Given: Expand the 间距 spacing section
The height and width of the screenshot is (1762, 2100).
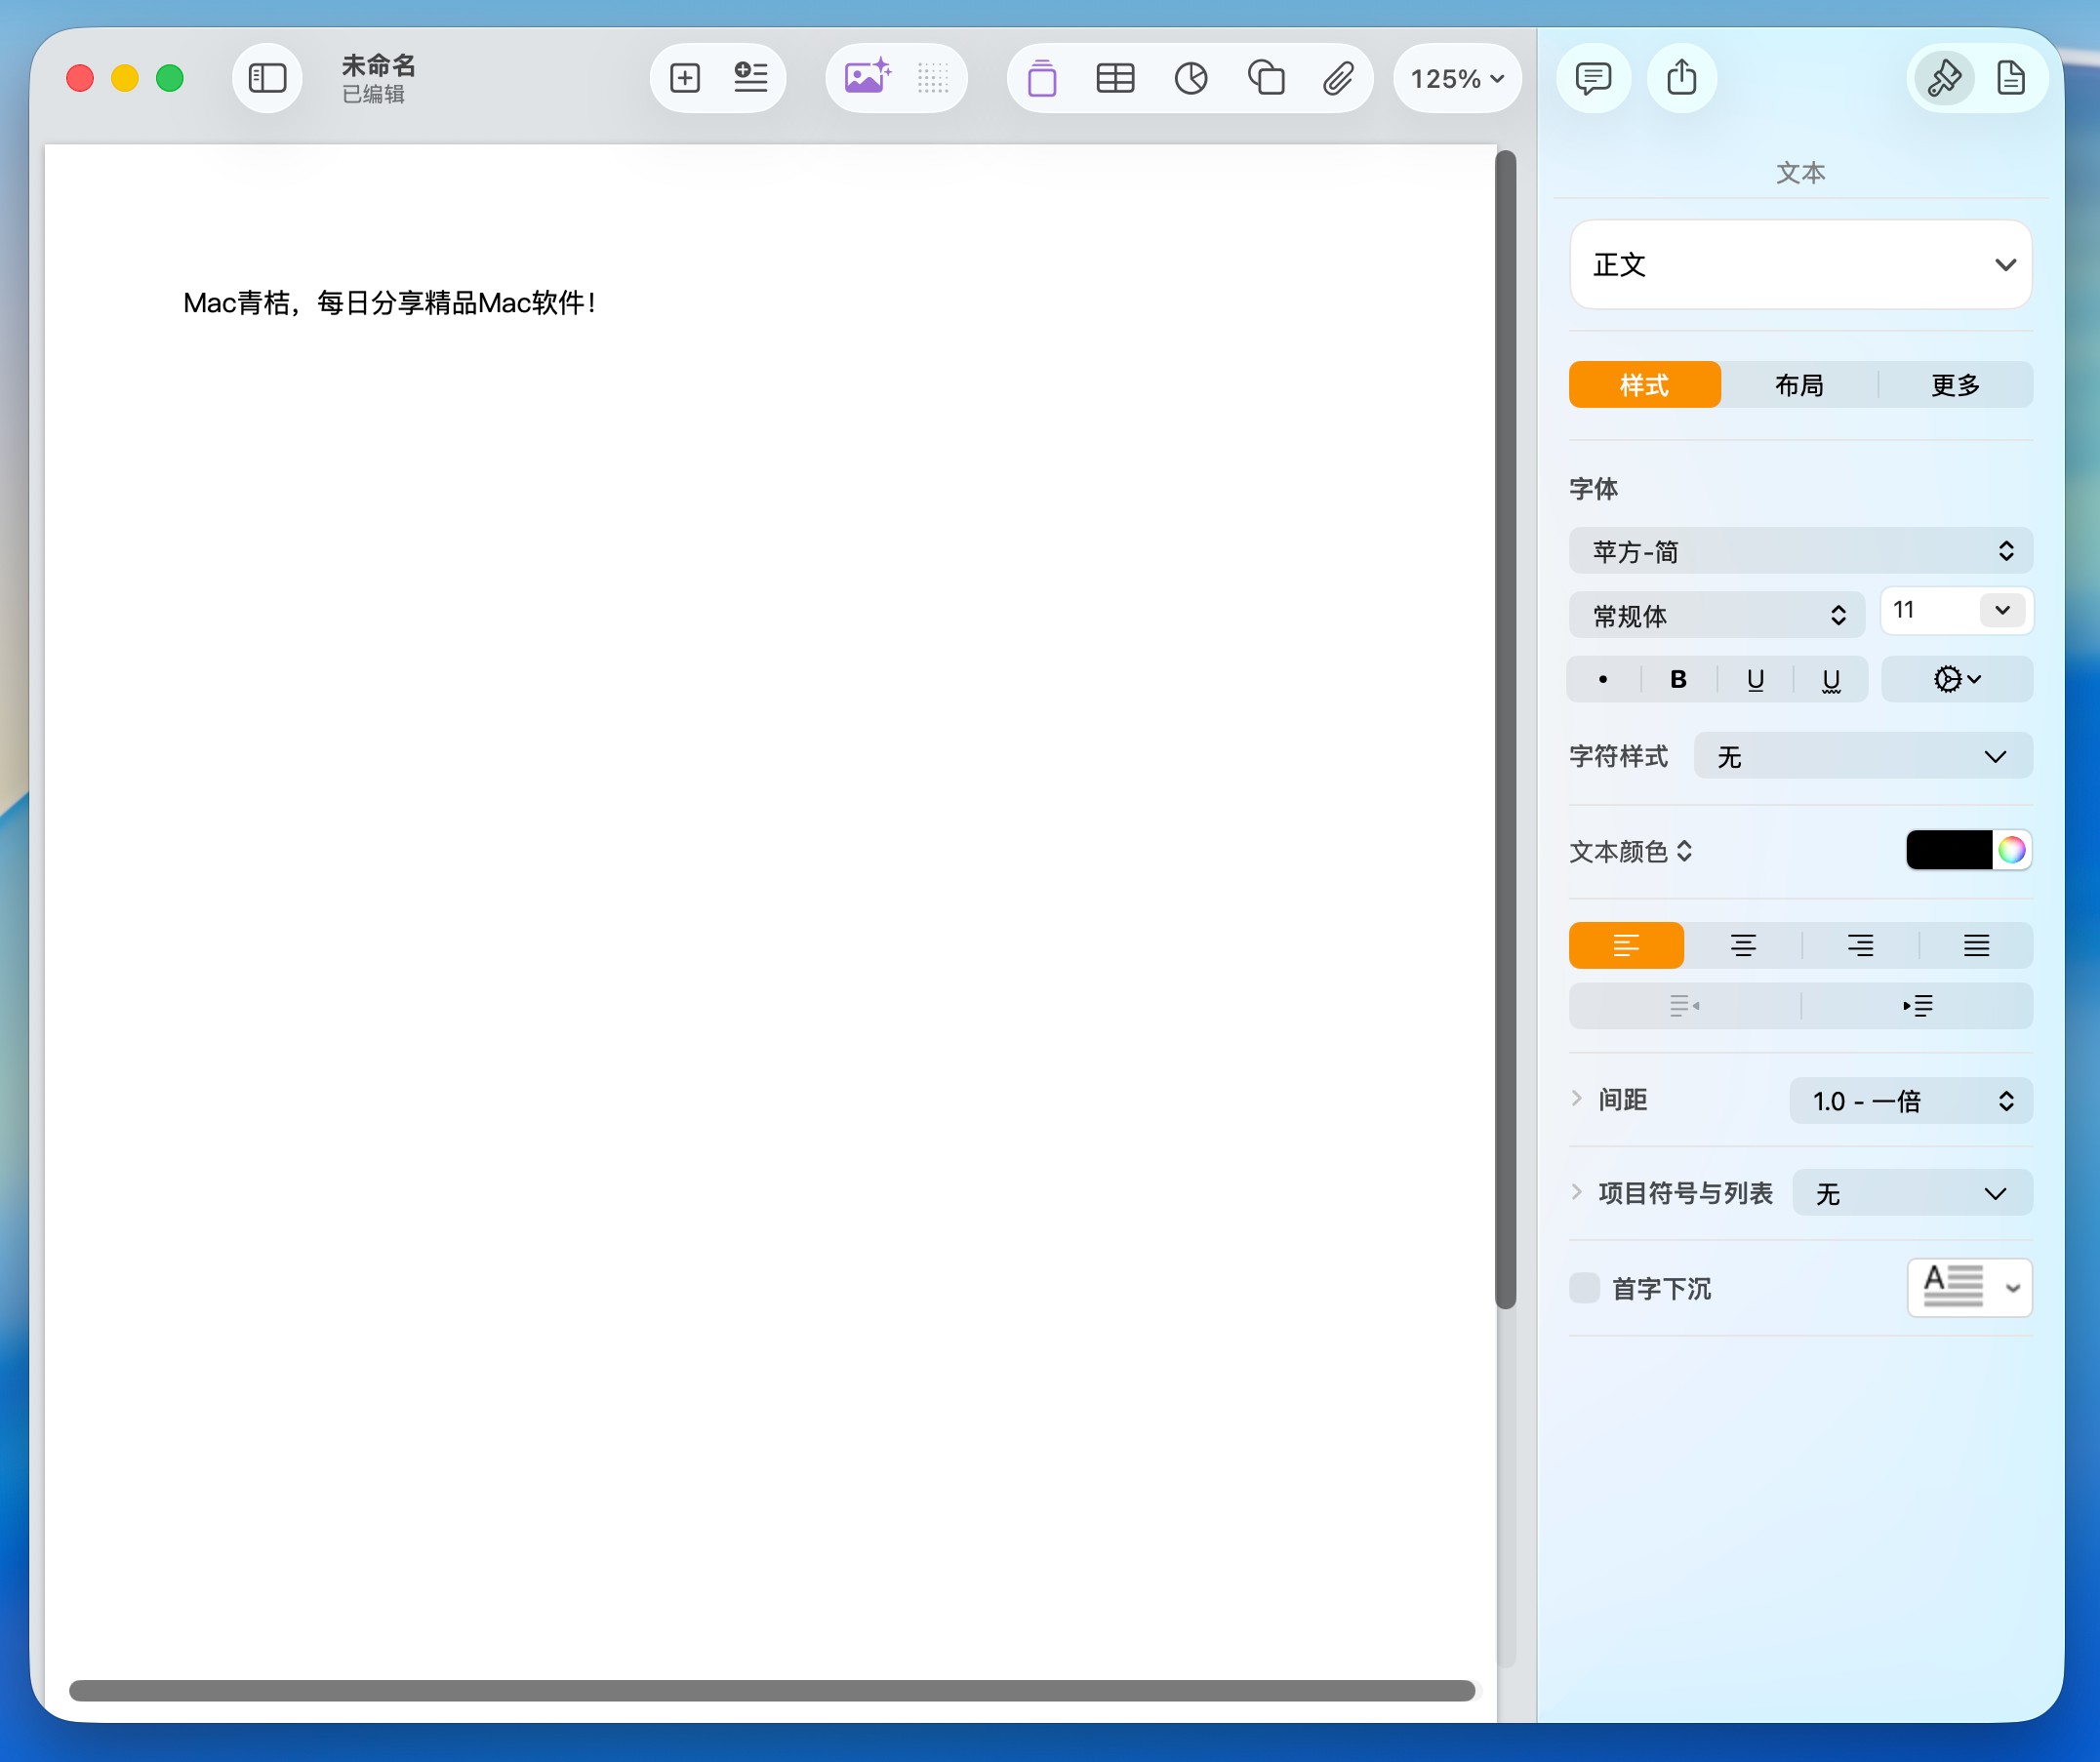Looking at the screenshot, I should [1577, 1099].
